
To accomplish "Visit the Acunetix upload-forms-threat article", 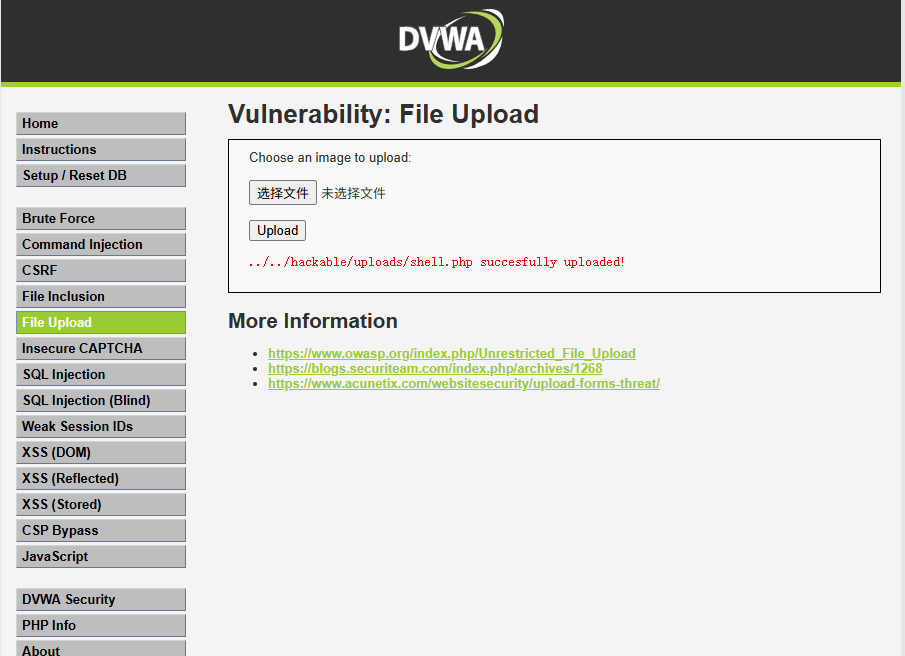I will pos(464,383).
